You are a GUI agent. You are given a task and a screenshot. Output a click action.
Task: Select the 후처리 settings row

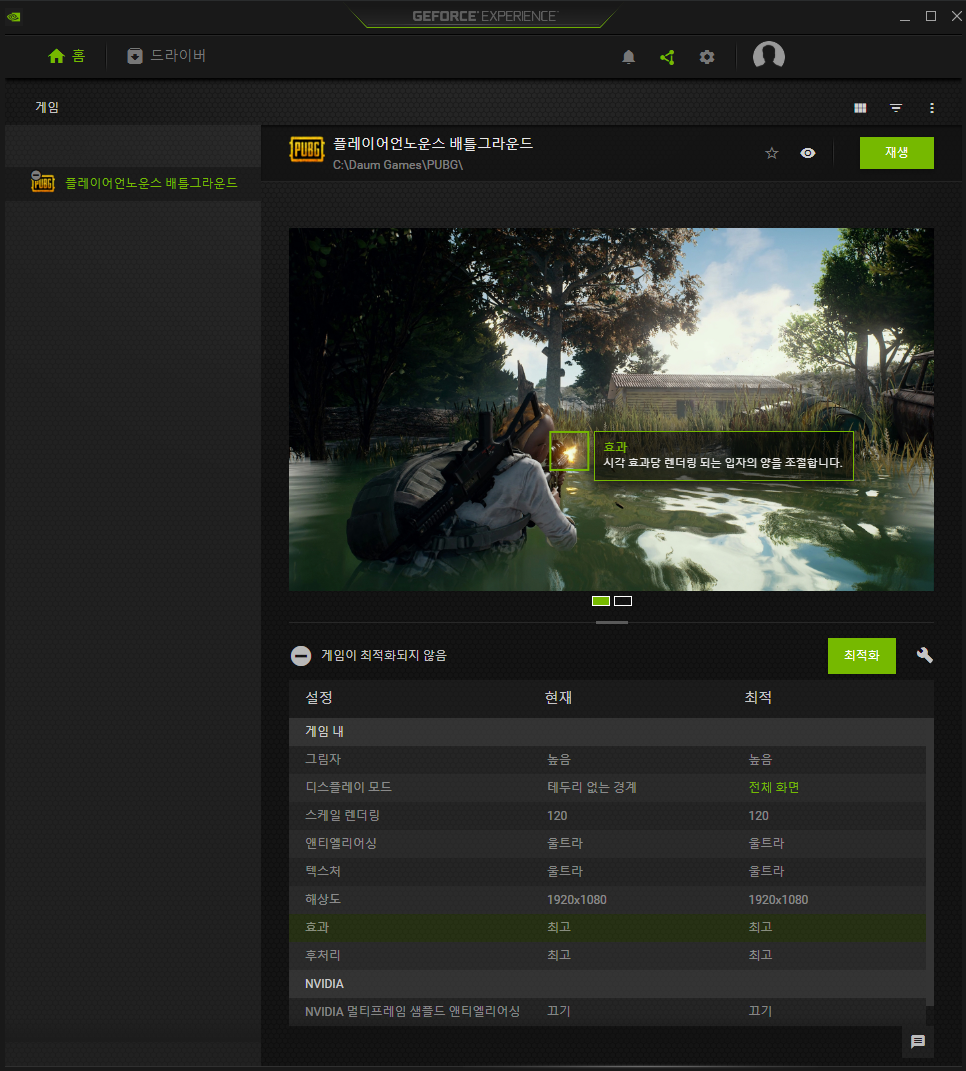tap(607, 956)
